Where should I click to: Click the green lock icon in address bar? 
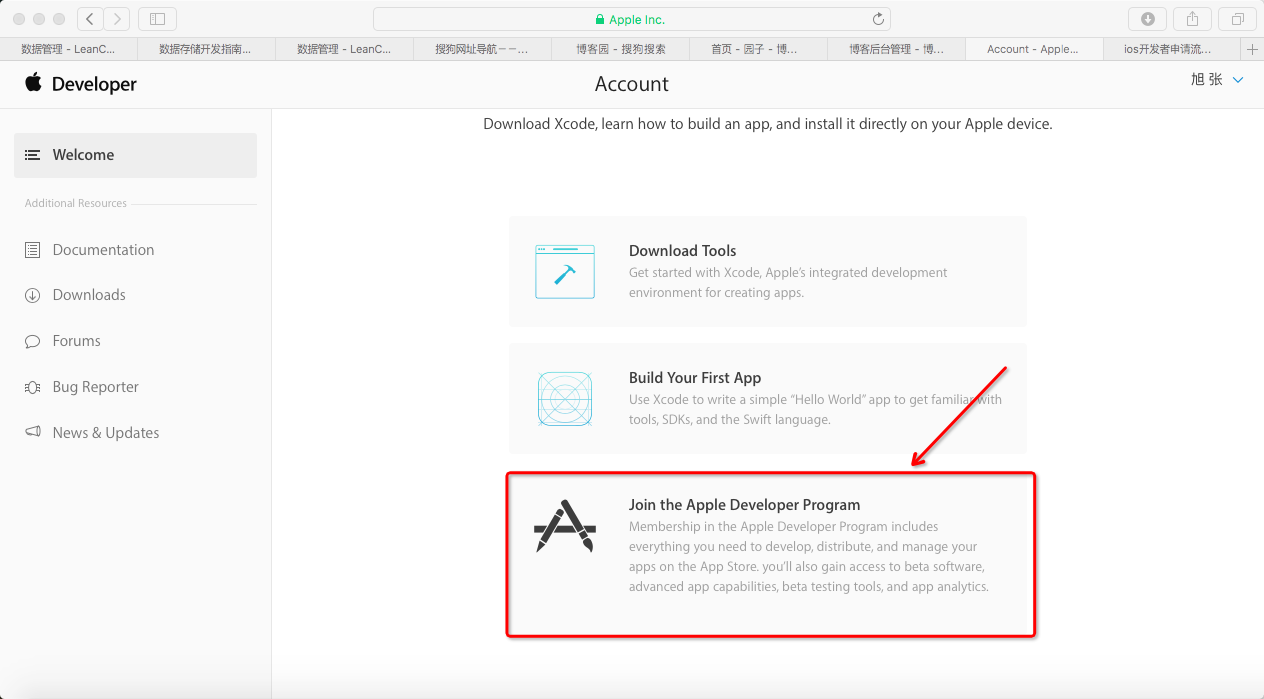(600, 20)
